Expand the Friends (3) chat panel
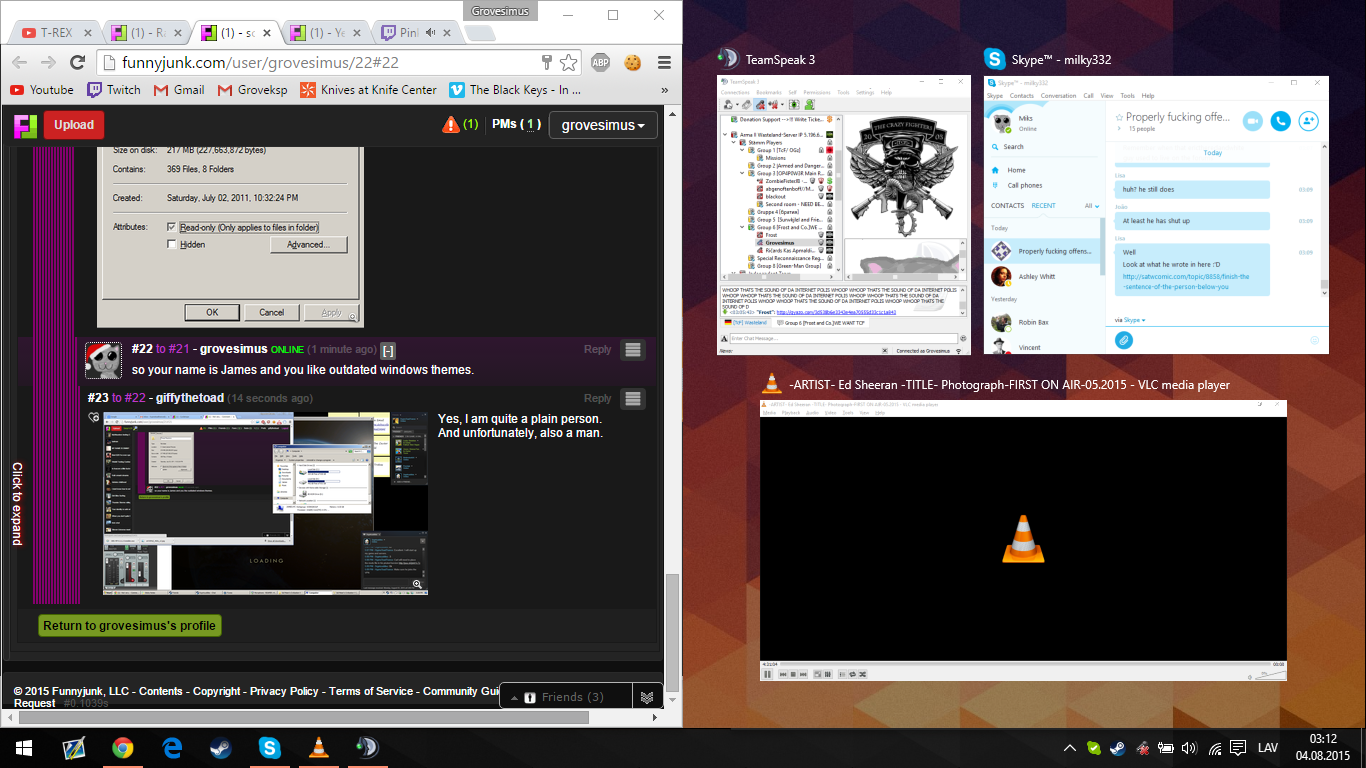Viewport: 1366px width, 768px height. pos(566,697)
